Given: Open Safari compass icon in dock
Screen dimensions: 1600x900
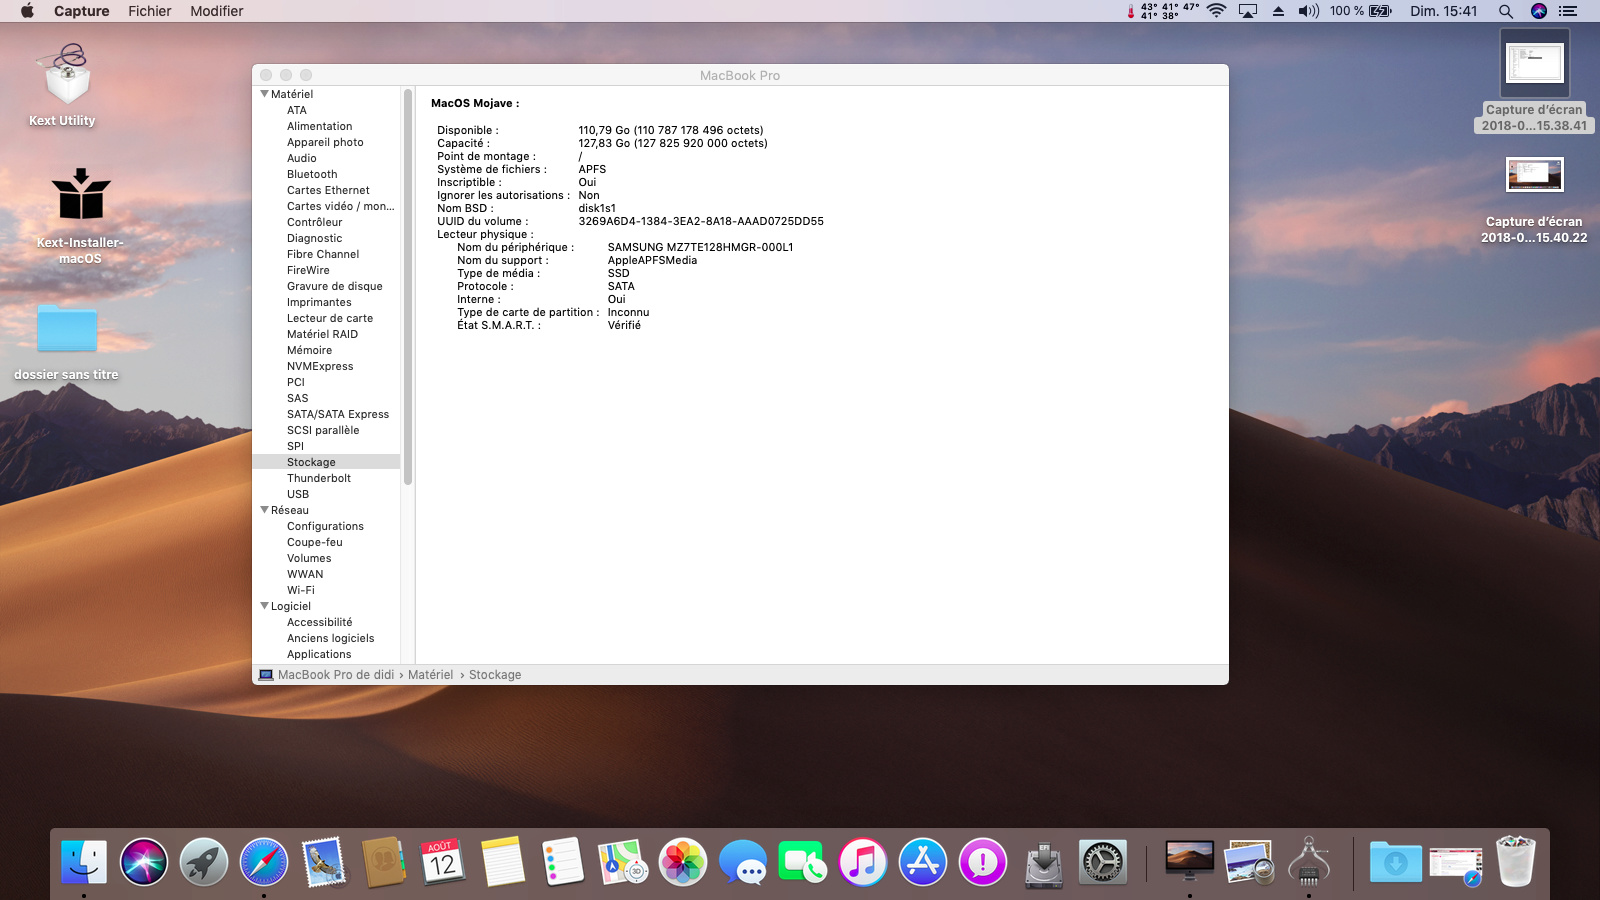Looking at the screenshot, I should pyautogui.click(x=264, y=862).
